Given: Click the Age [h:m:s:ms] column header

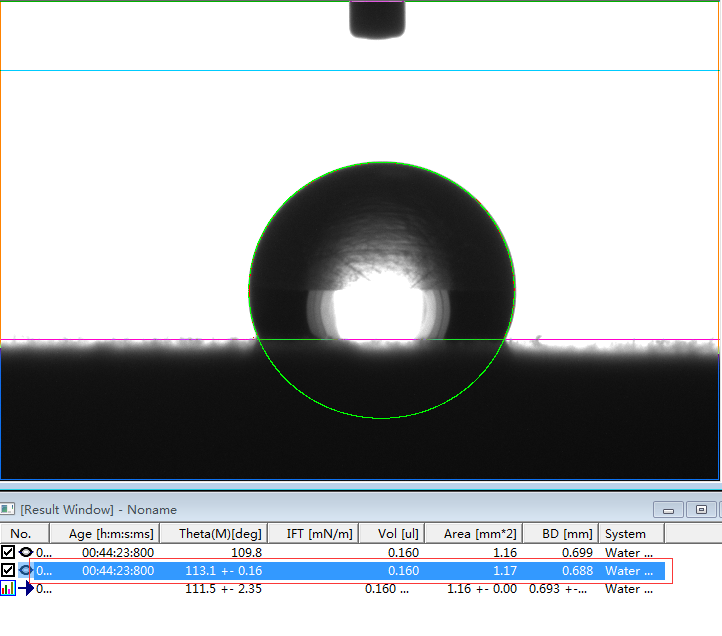Looking at the screenshot, I should pos(111,534).
